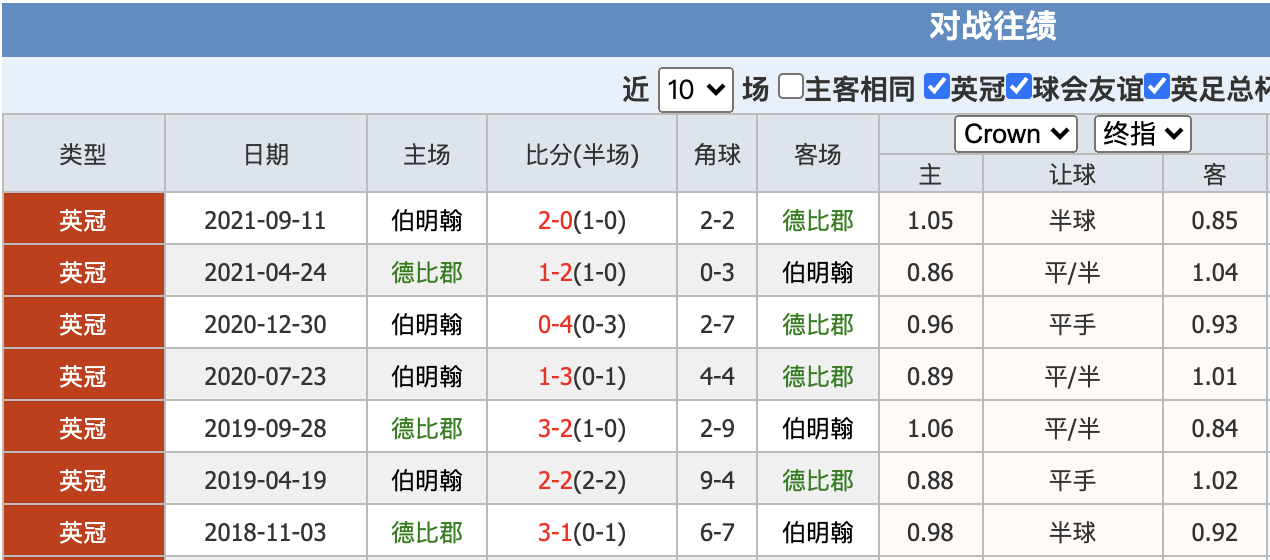Open the recent matches count dropdown

pyautogui.click(x=696, y=90)
